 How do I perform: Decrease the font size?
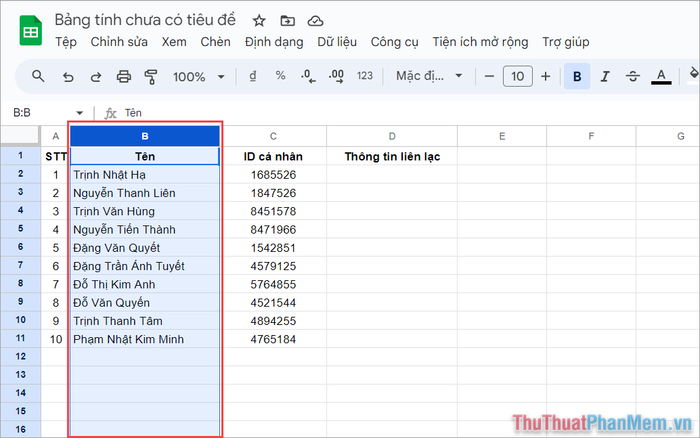(x=489, y=76)
